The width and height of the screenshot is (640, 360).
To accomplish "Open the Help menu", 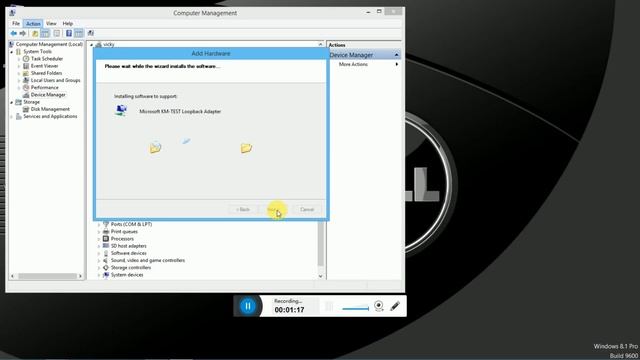I will 68,24.
